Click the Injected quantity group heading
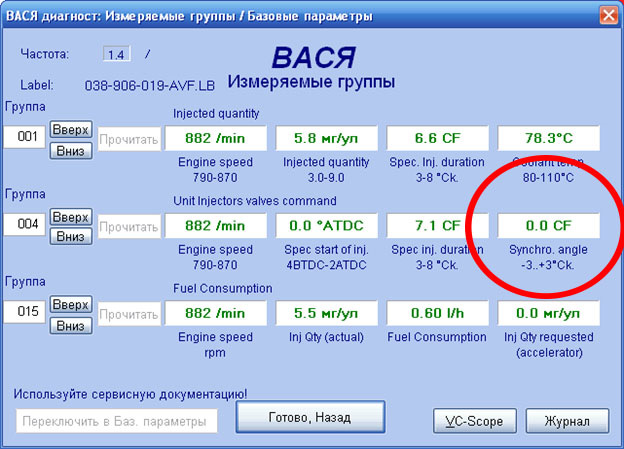Viewport: 624px width, 449px height. (216, 114)
